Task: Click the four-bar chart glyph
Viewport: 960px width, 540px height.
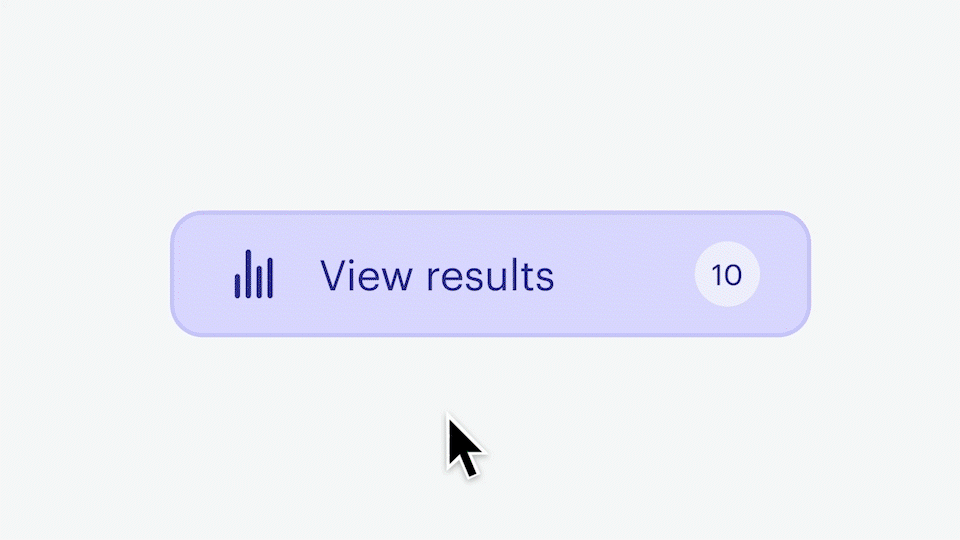Action: click(x=254, y=274)
